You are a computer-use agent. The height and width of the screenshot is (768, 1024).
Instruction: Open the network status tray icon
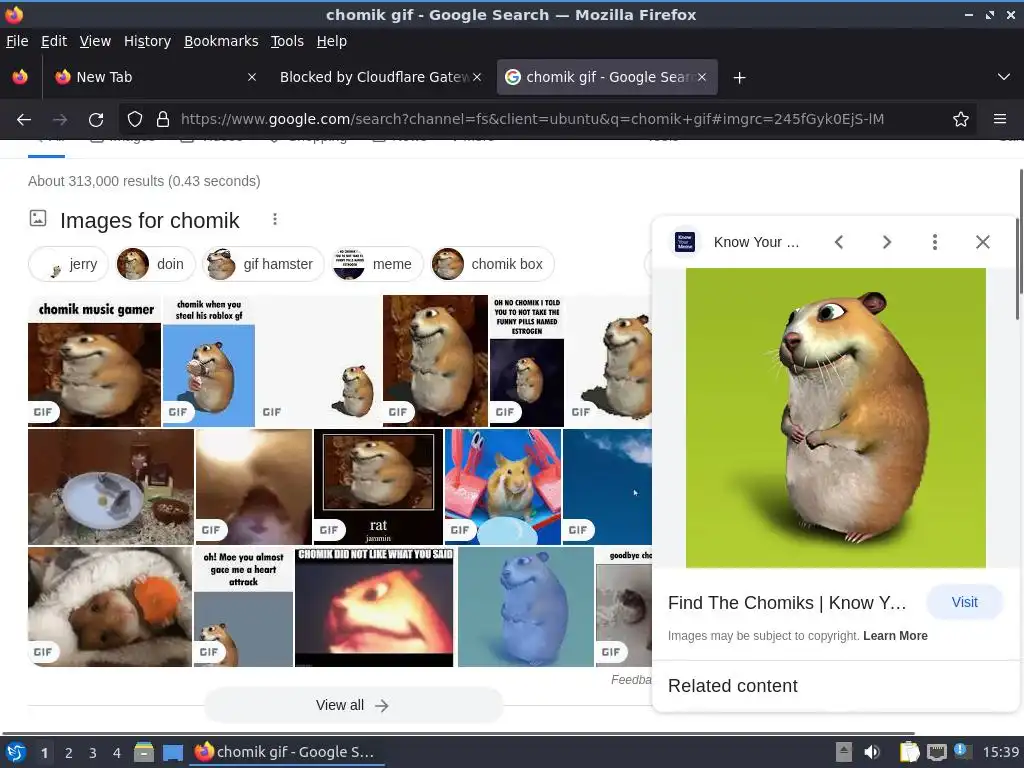[937, 752]
